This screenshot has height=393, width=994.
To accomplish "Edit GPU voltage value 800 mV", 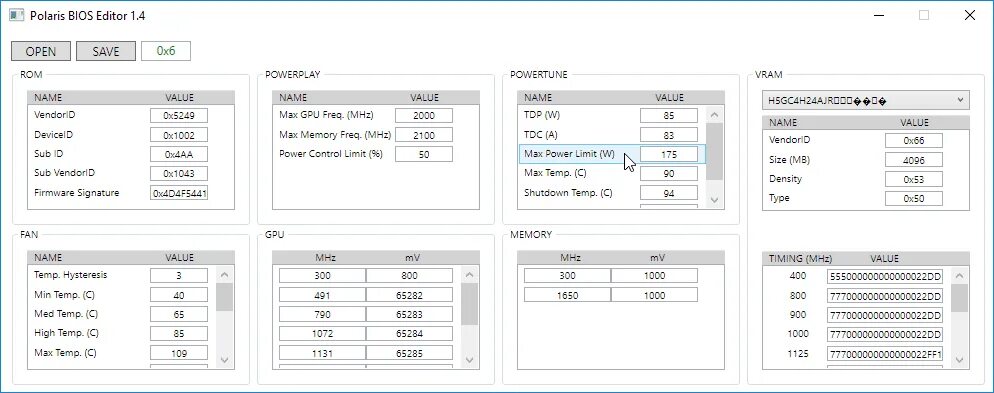I will pos(409,275).
